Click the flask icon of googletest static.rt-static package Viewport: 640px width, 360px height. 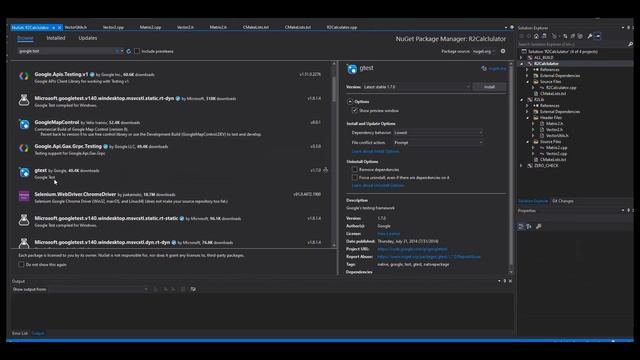point(24,220)
